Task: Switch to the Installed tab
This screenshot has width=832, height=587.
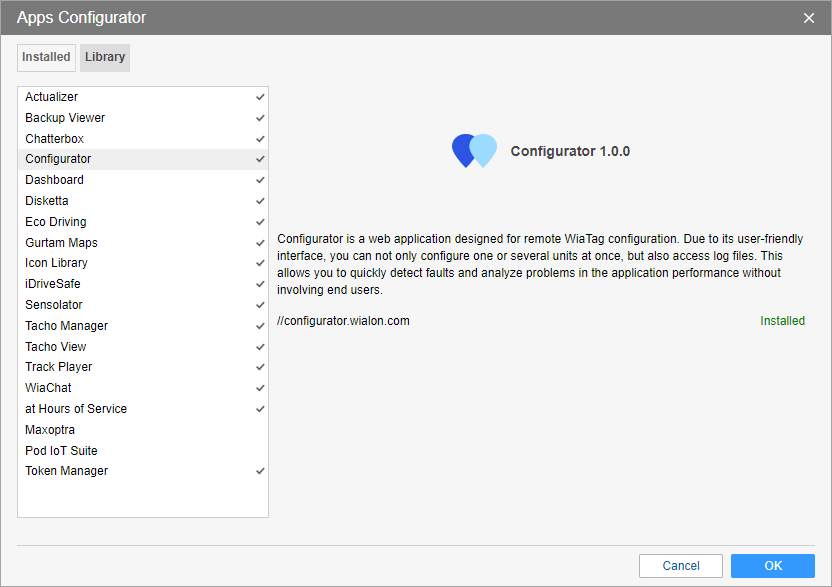Action: click(x=46, y=58)
